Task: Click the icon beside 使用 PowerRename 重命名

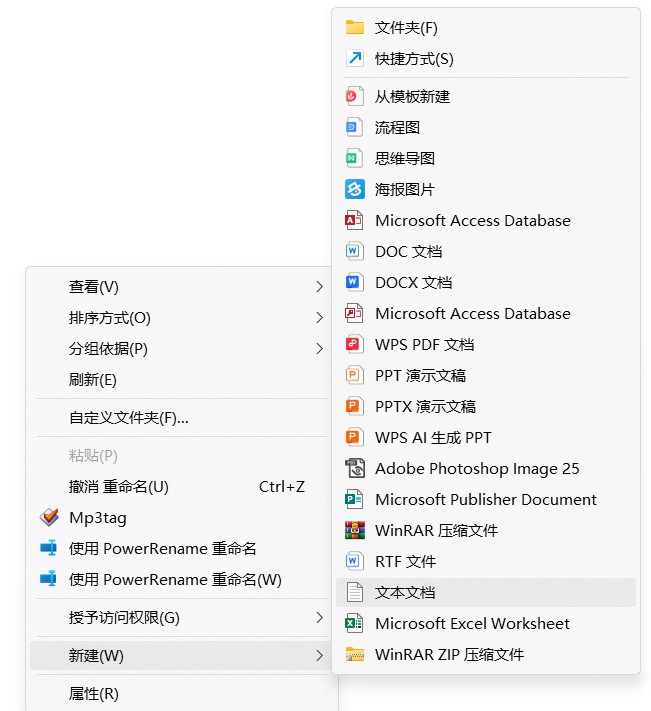Action: coord(49,548)
